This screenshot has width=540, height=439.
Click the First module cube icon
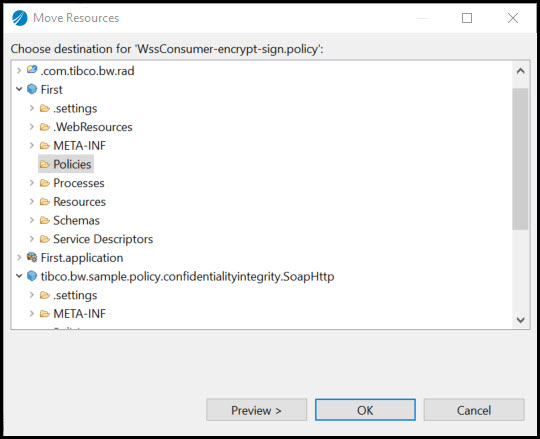tap(32, 89)
